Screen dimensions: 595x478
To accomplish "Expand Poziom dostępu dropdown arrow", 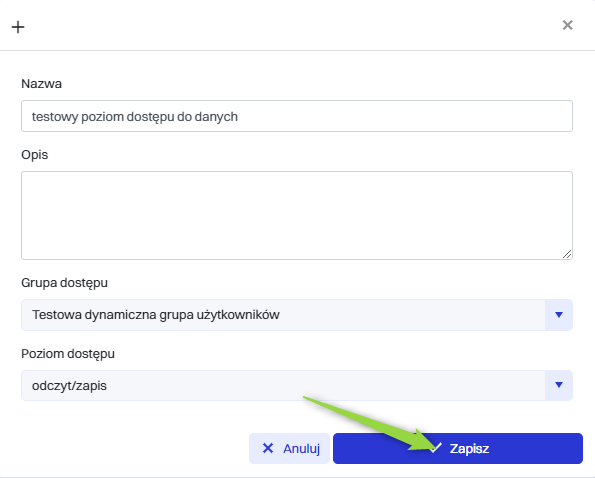I will (x=559, y=385).
